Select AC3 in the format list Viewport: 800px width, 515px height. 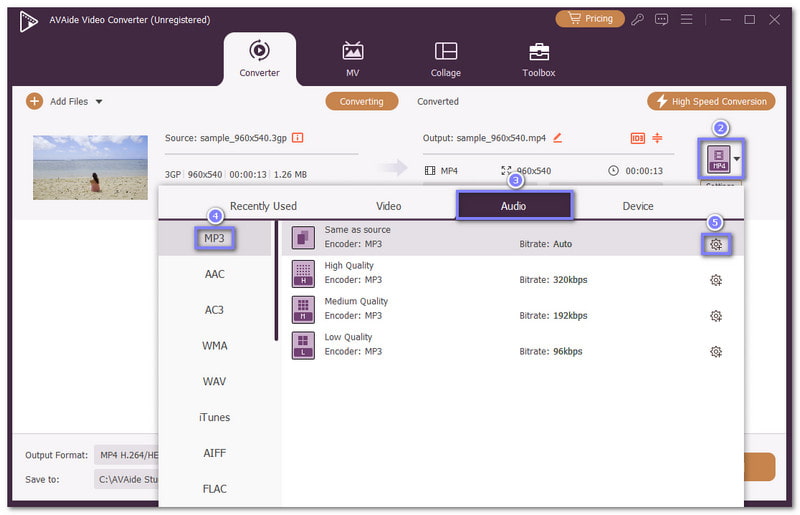pyautogui.click(x=214, y=310)
